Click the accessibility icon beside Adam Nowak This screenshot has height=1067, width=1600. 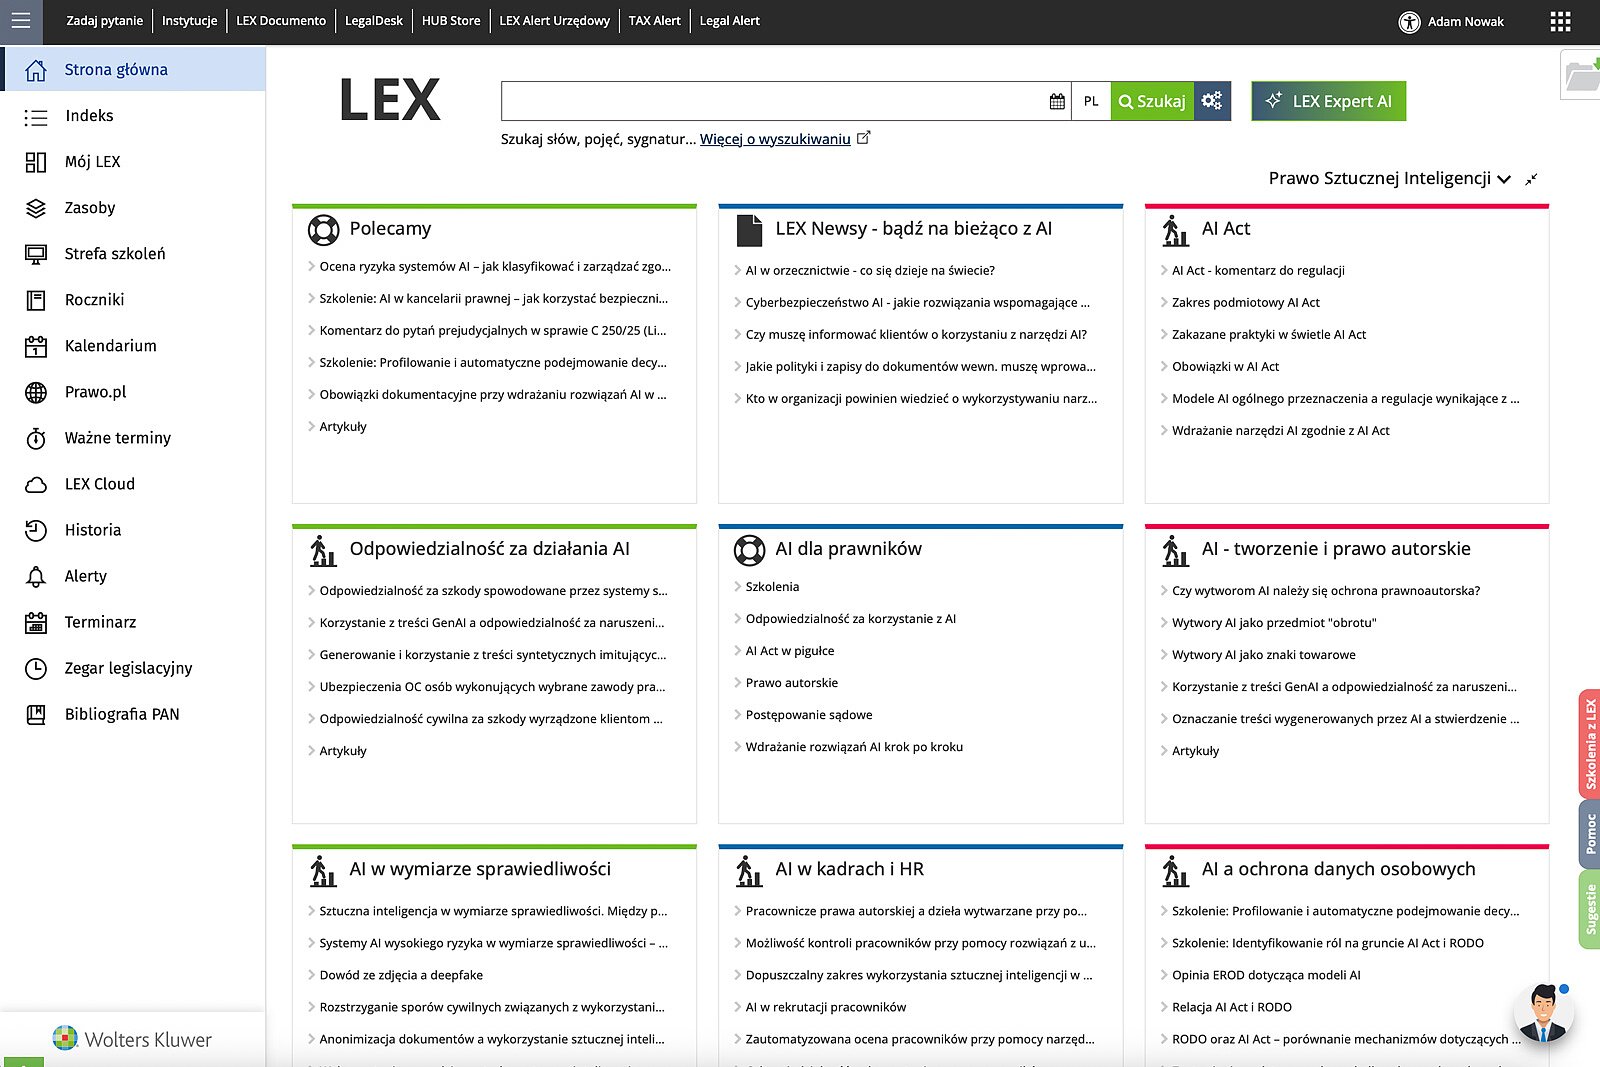1409,22
